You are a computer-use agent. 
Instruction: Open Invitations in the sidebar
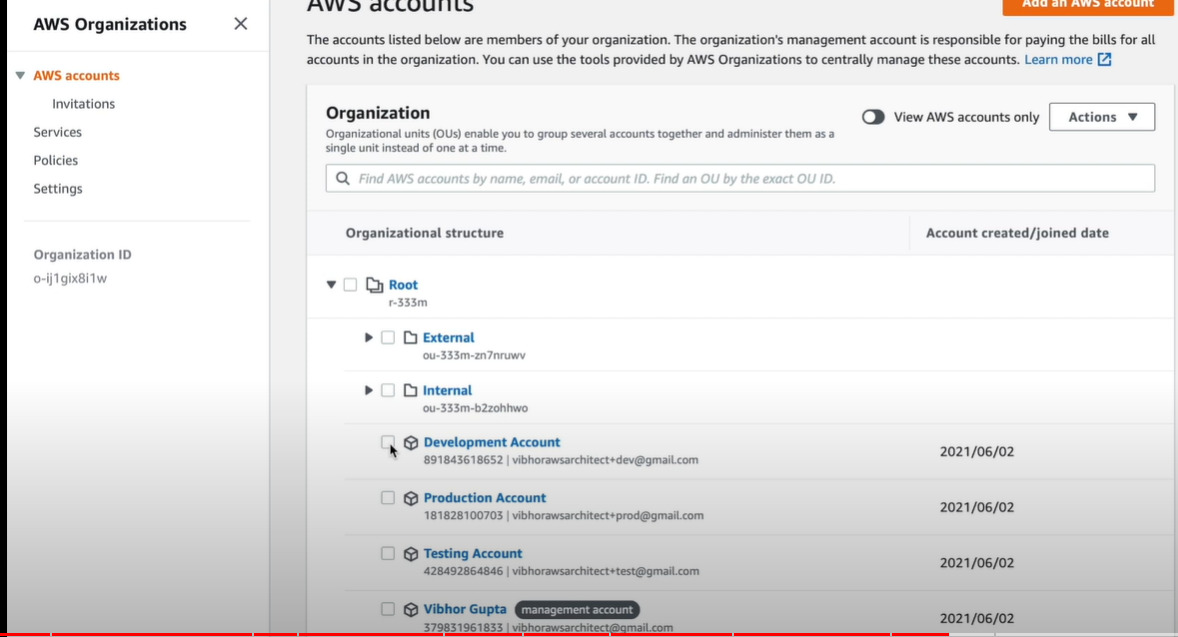point(83,104)
